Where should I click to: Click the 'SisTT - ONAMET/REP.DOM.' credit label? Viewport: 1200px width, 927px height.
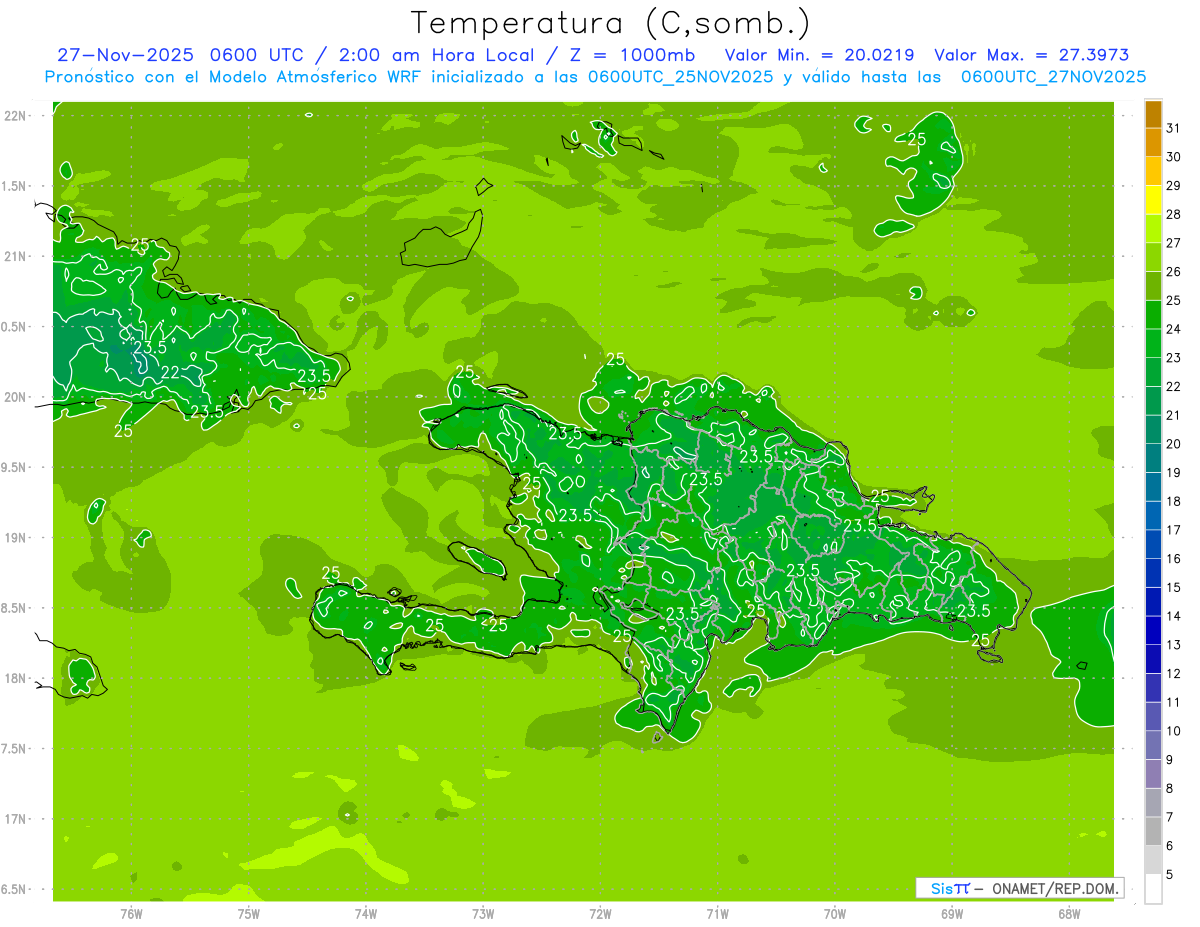click(1019, 888)
